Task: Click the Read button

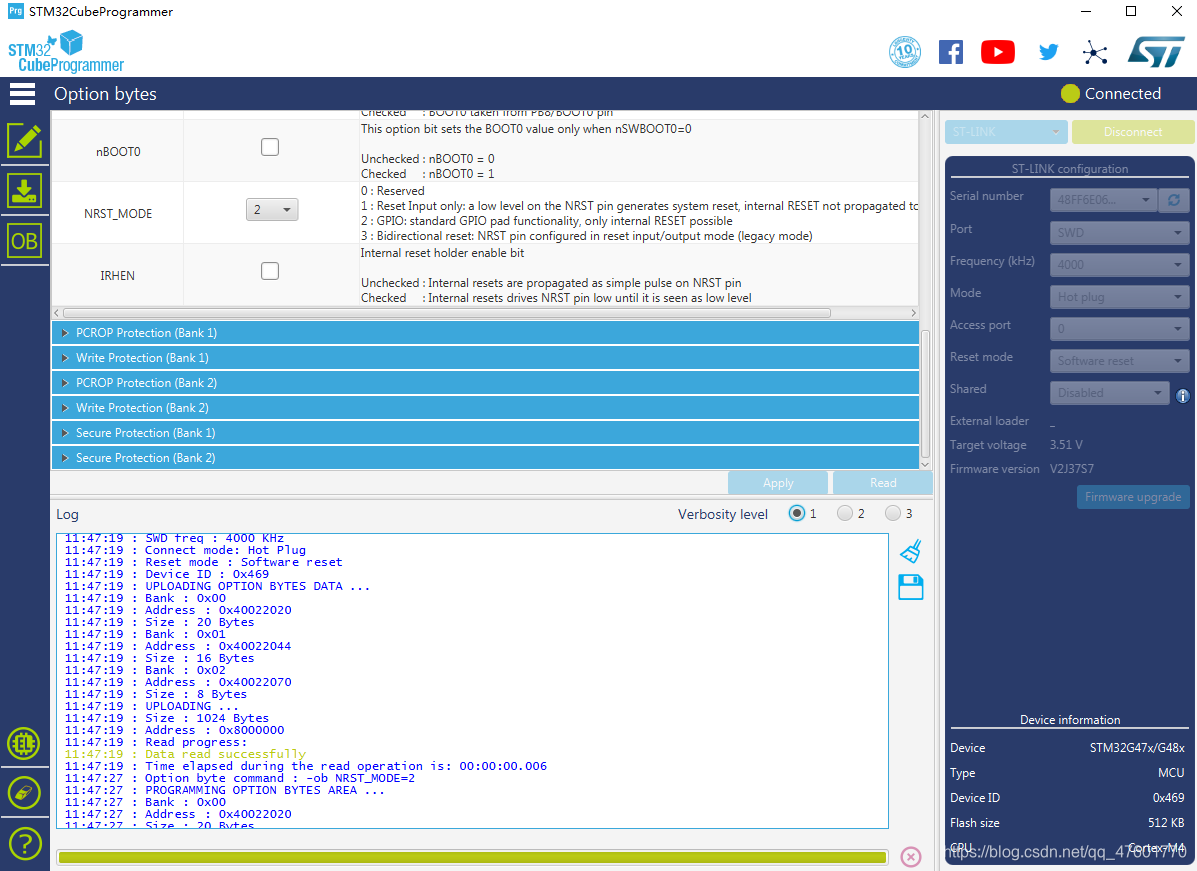Action: click(882, 483)
